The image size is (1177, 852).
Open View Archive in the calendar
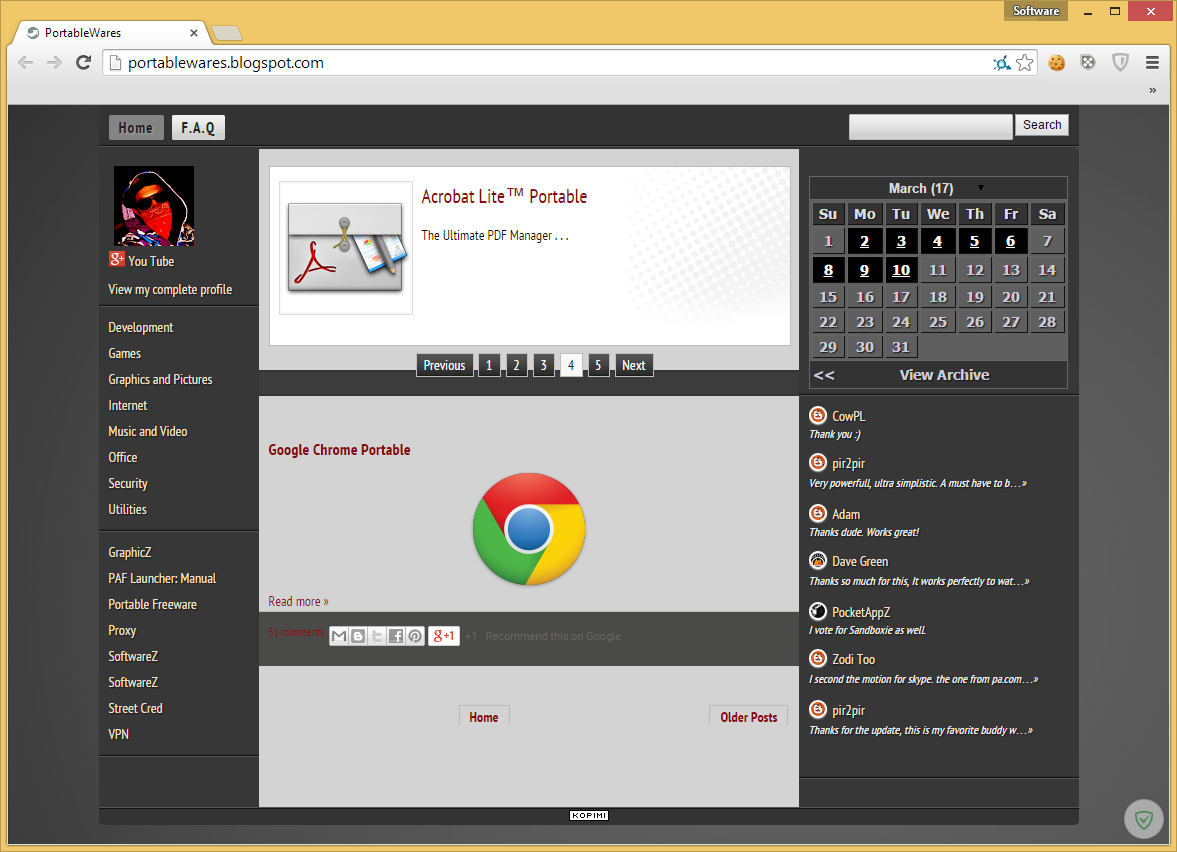[944, 375]
